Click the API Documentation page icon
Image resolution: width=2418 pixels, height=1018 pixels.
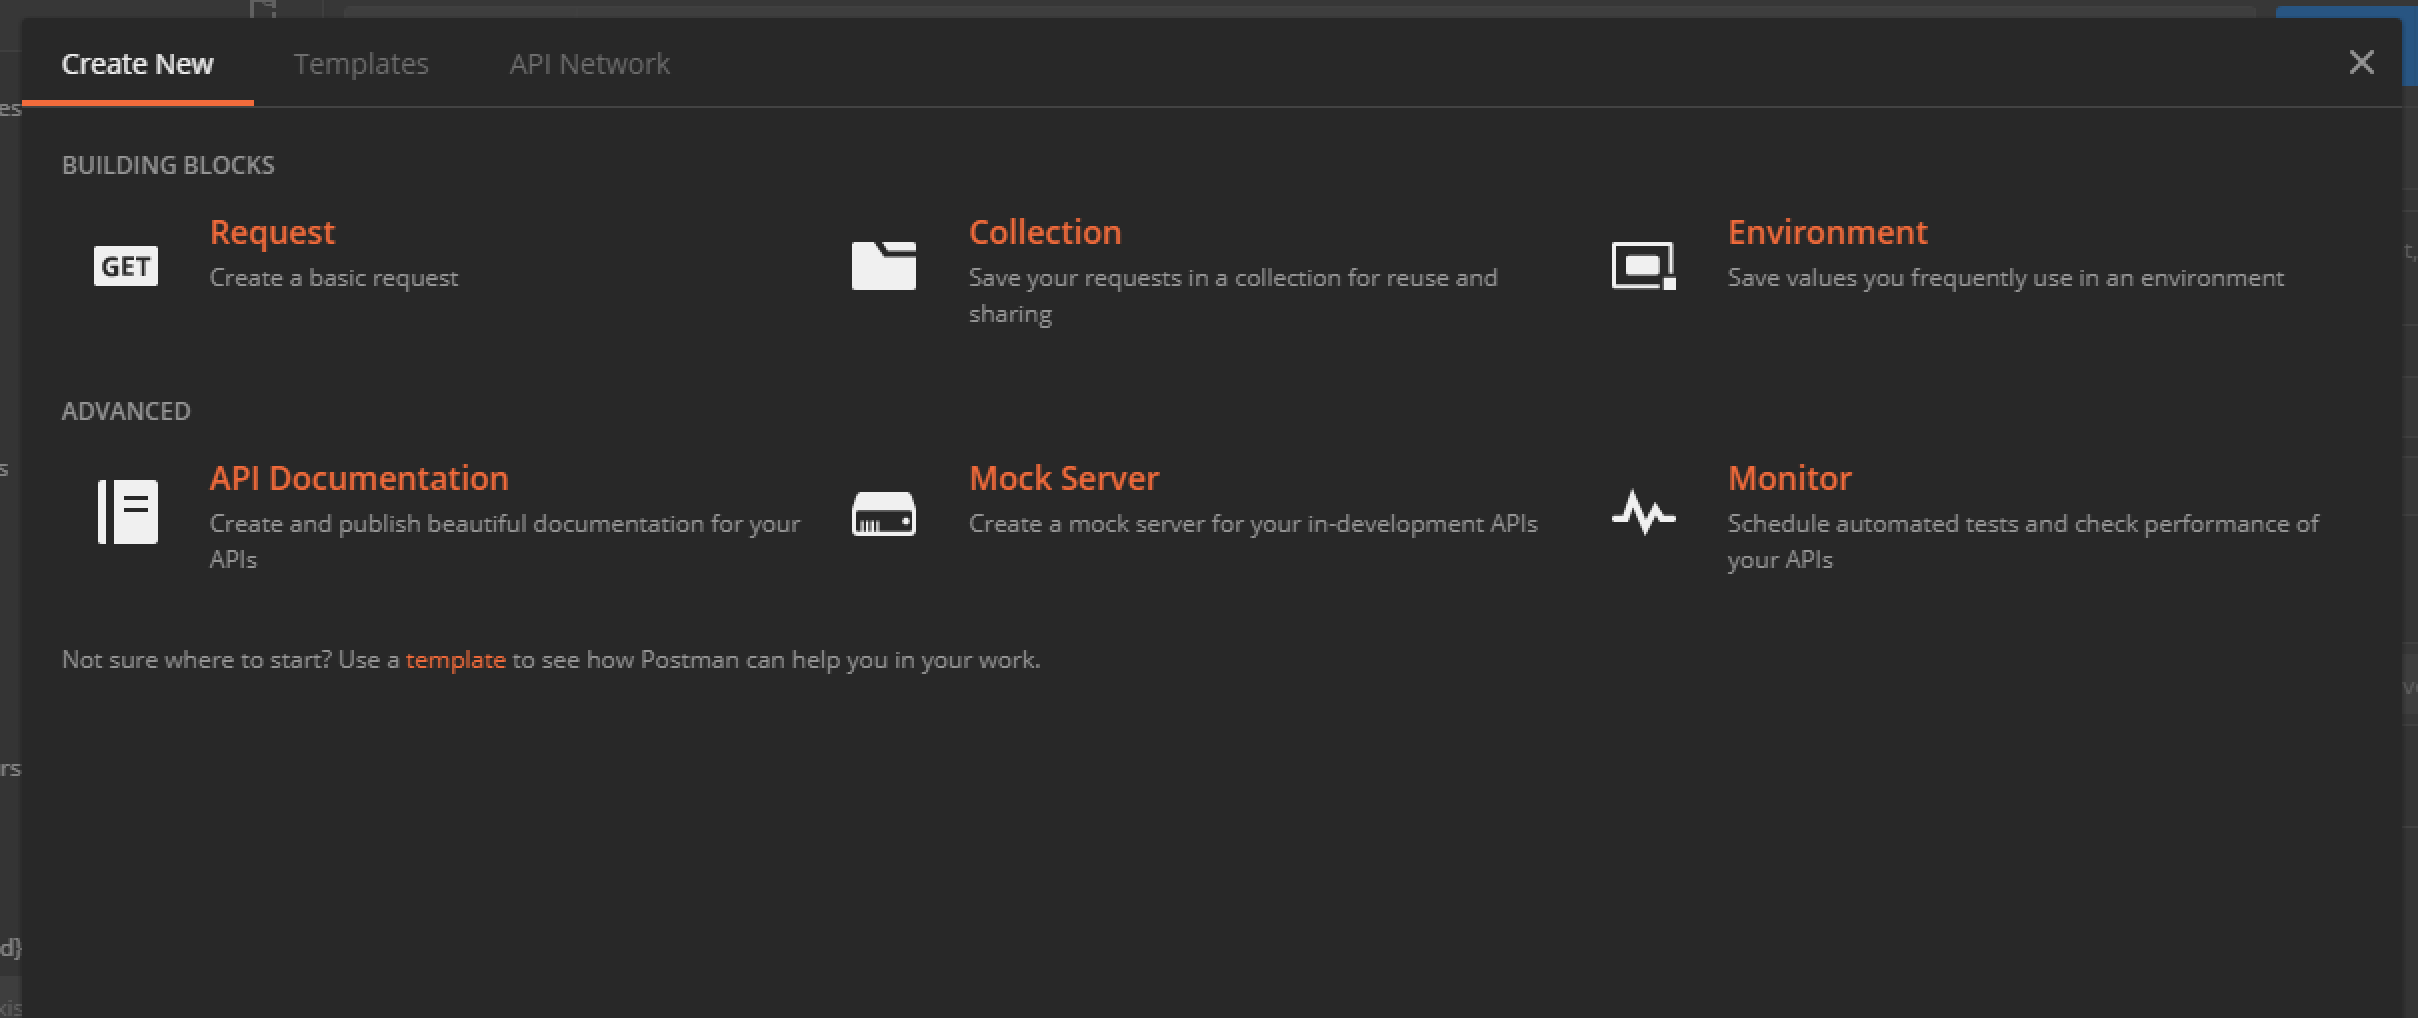(x=128, y=512)
